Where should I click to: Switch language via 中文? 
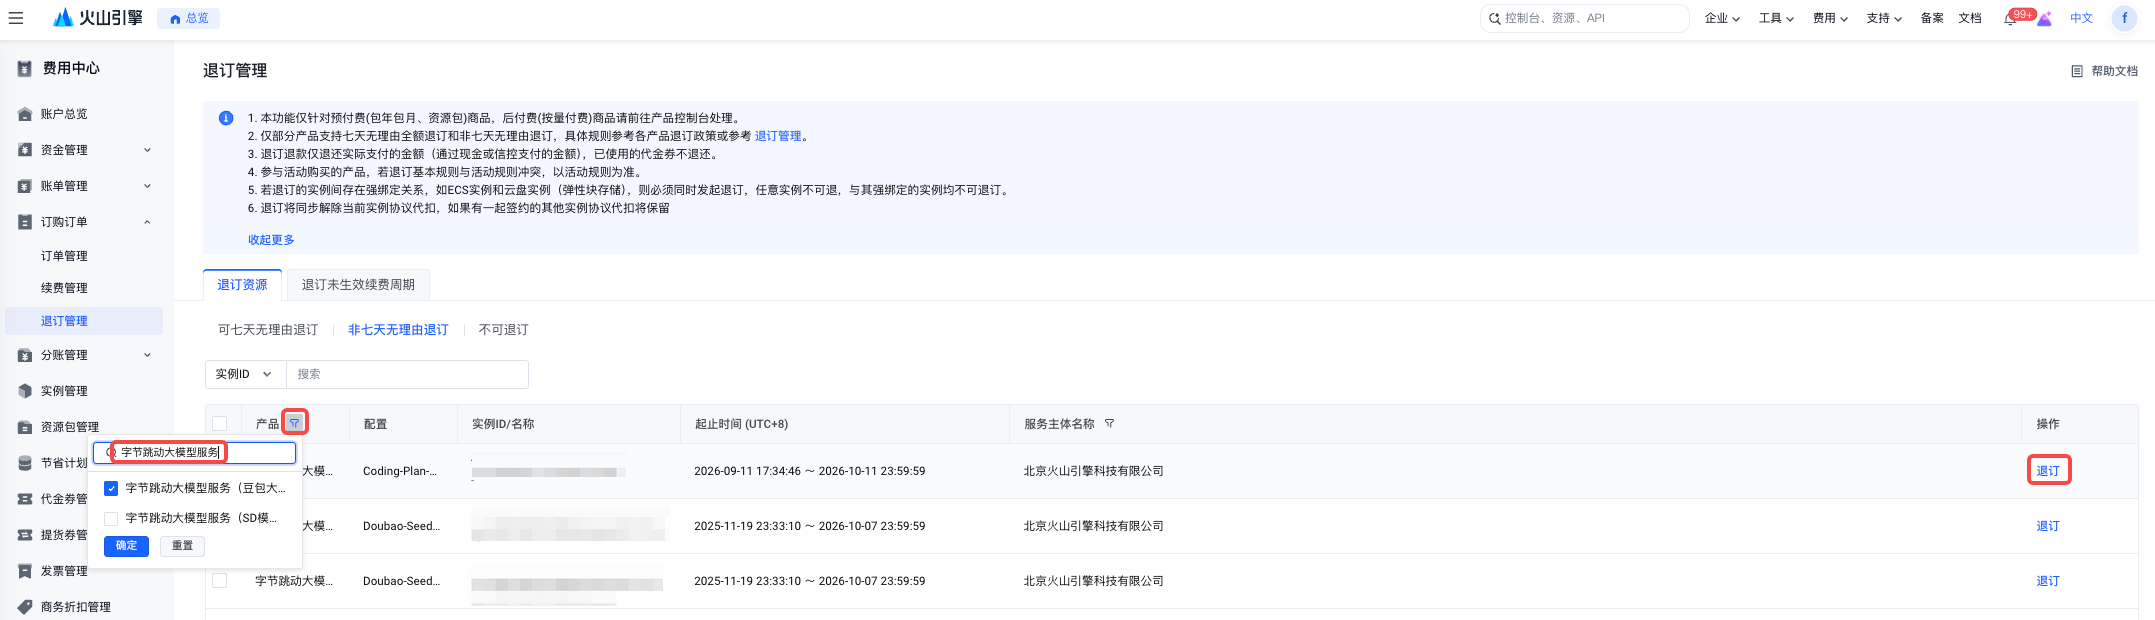[2081, 18]
